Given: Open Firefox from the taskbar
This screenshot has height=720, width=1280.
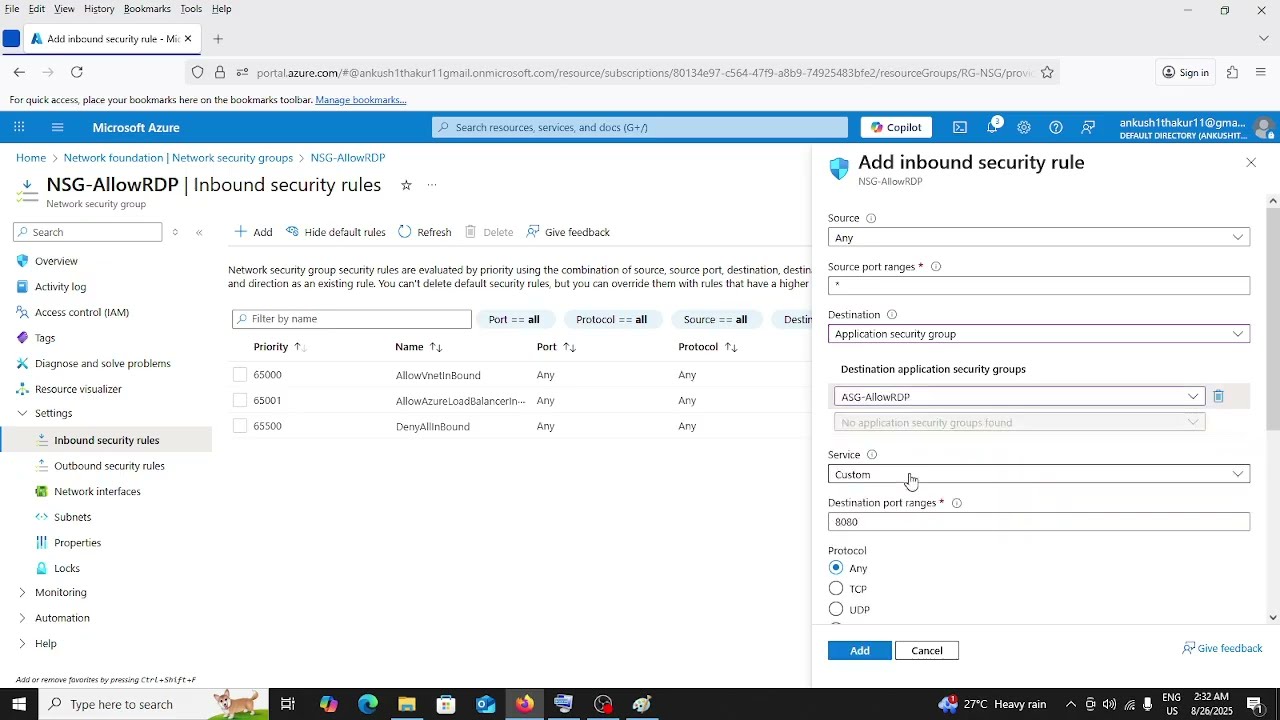Looking at the screenshot, I should pyautogui.click(x=525, y=704).
